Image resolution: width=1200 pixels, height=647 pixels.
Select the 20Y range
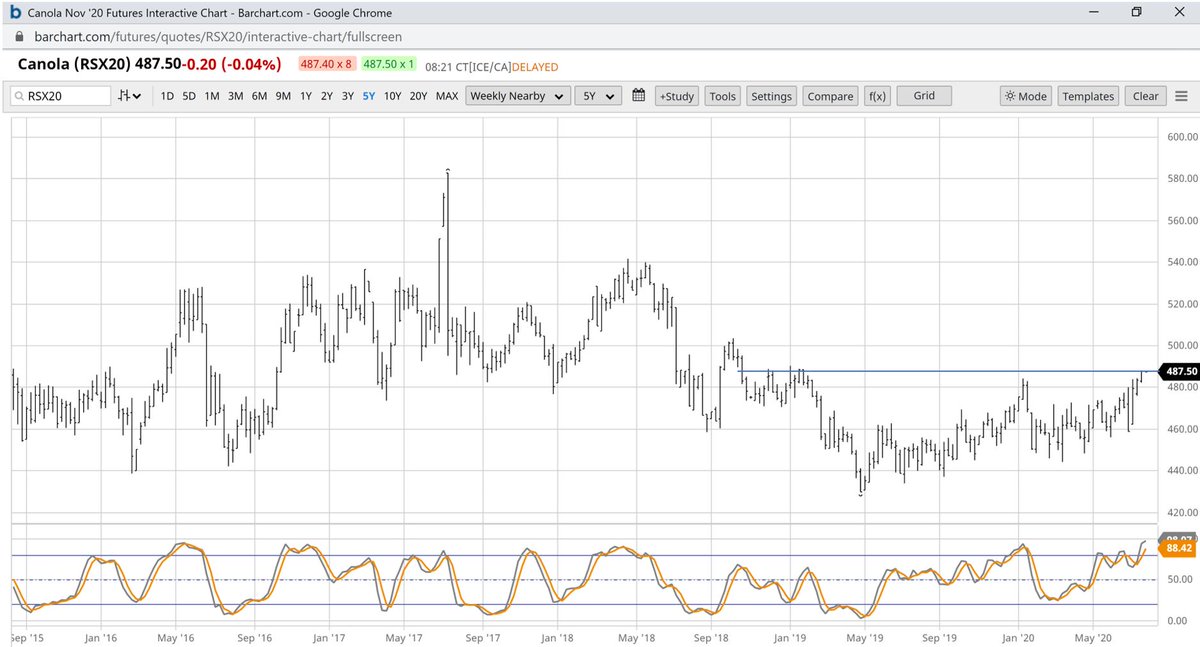[418, 96]
